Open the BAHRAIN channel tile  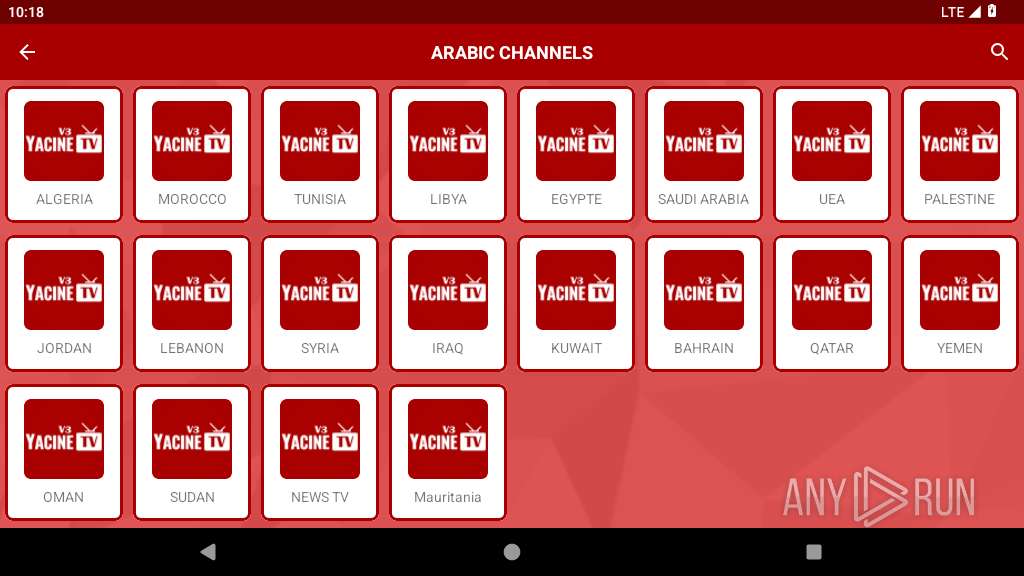pos(704,304)
